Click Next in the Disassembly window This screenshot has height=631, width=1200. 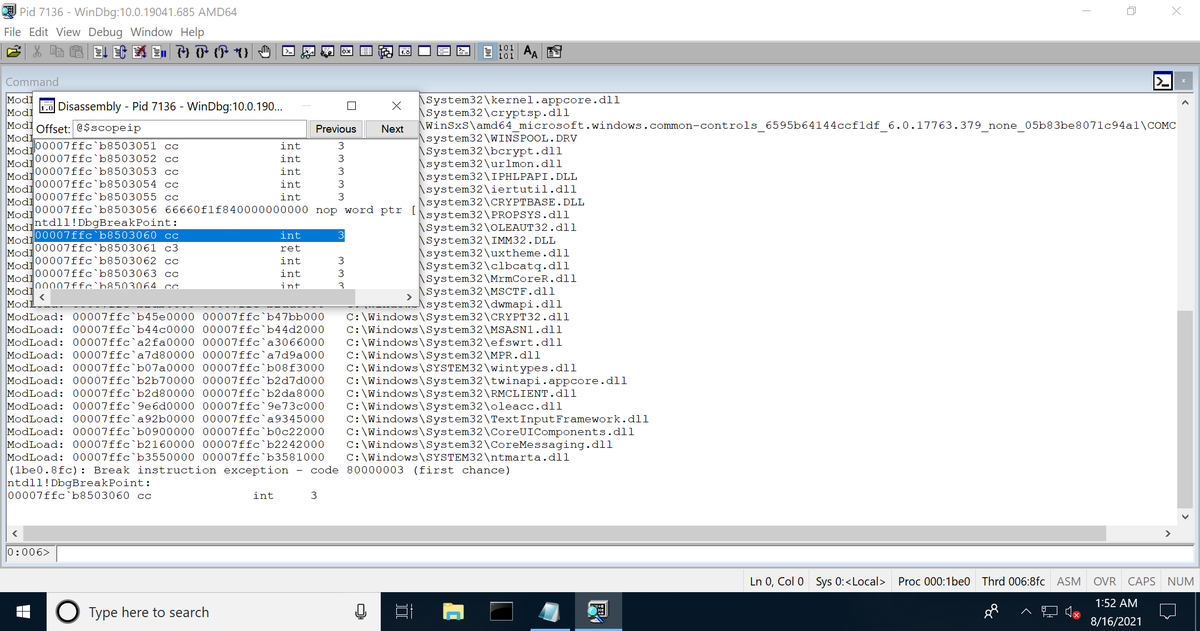click(x=391, y=128)
